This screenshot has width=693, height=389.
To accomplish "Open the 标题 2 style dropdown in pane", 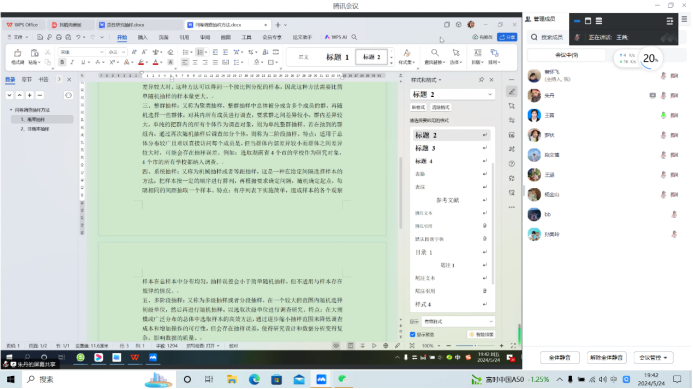I will 490,94.
